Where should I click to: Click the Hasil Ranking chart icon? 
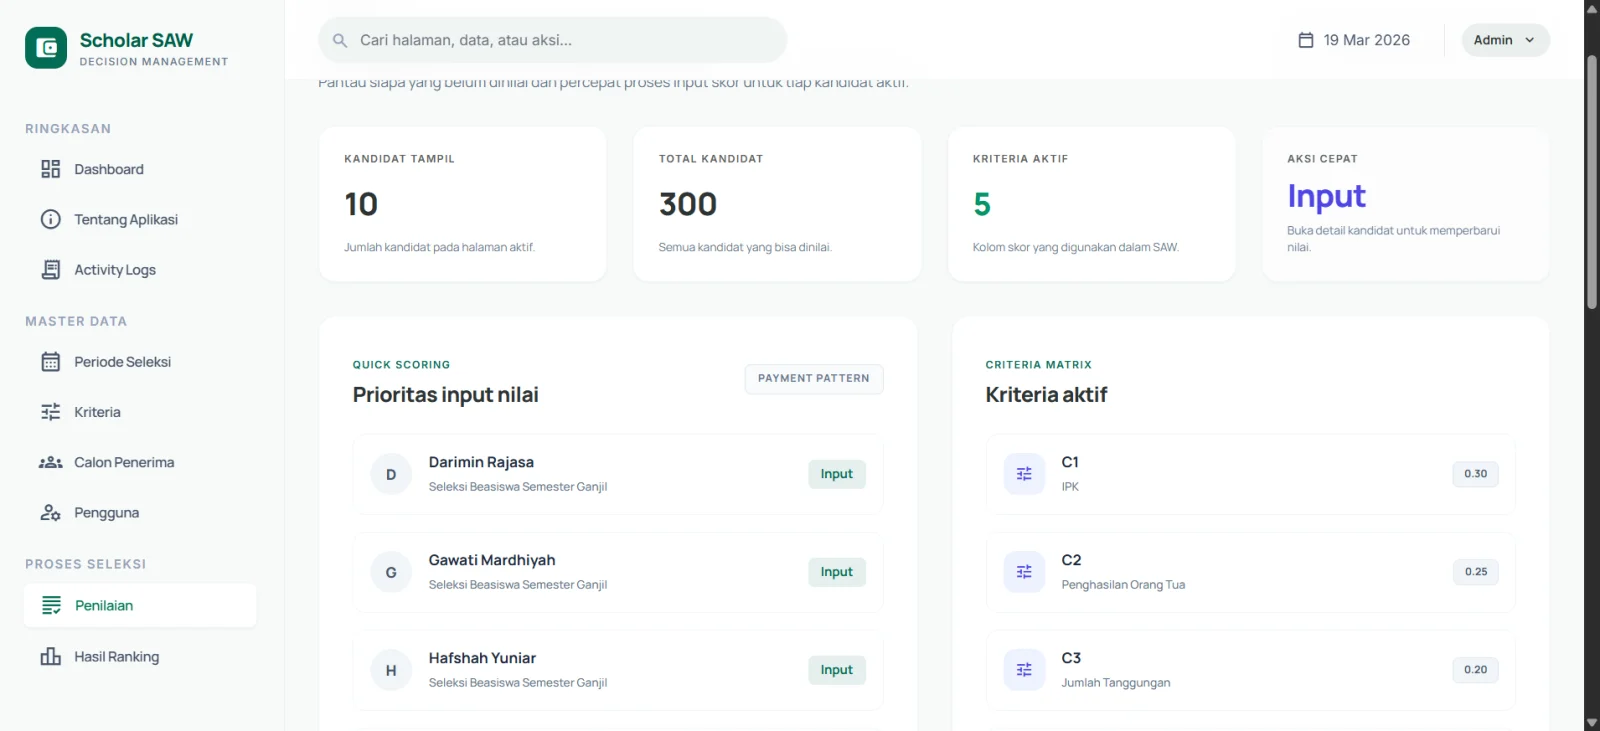coord(50,657)
